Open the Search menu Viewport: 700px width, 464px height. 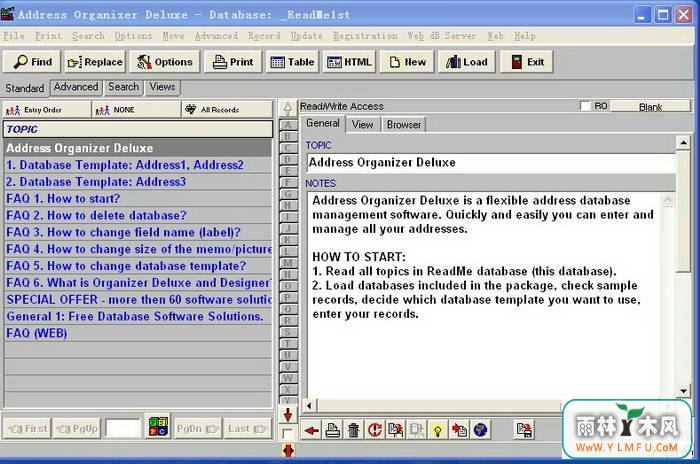point(88,36)
